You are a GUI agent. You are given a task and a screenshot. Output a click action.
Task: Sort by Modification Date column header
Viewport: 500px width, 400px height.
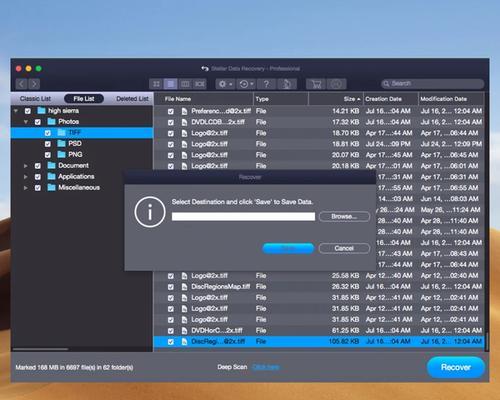click(451, 99)
